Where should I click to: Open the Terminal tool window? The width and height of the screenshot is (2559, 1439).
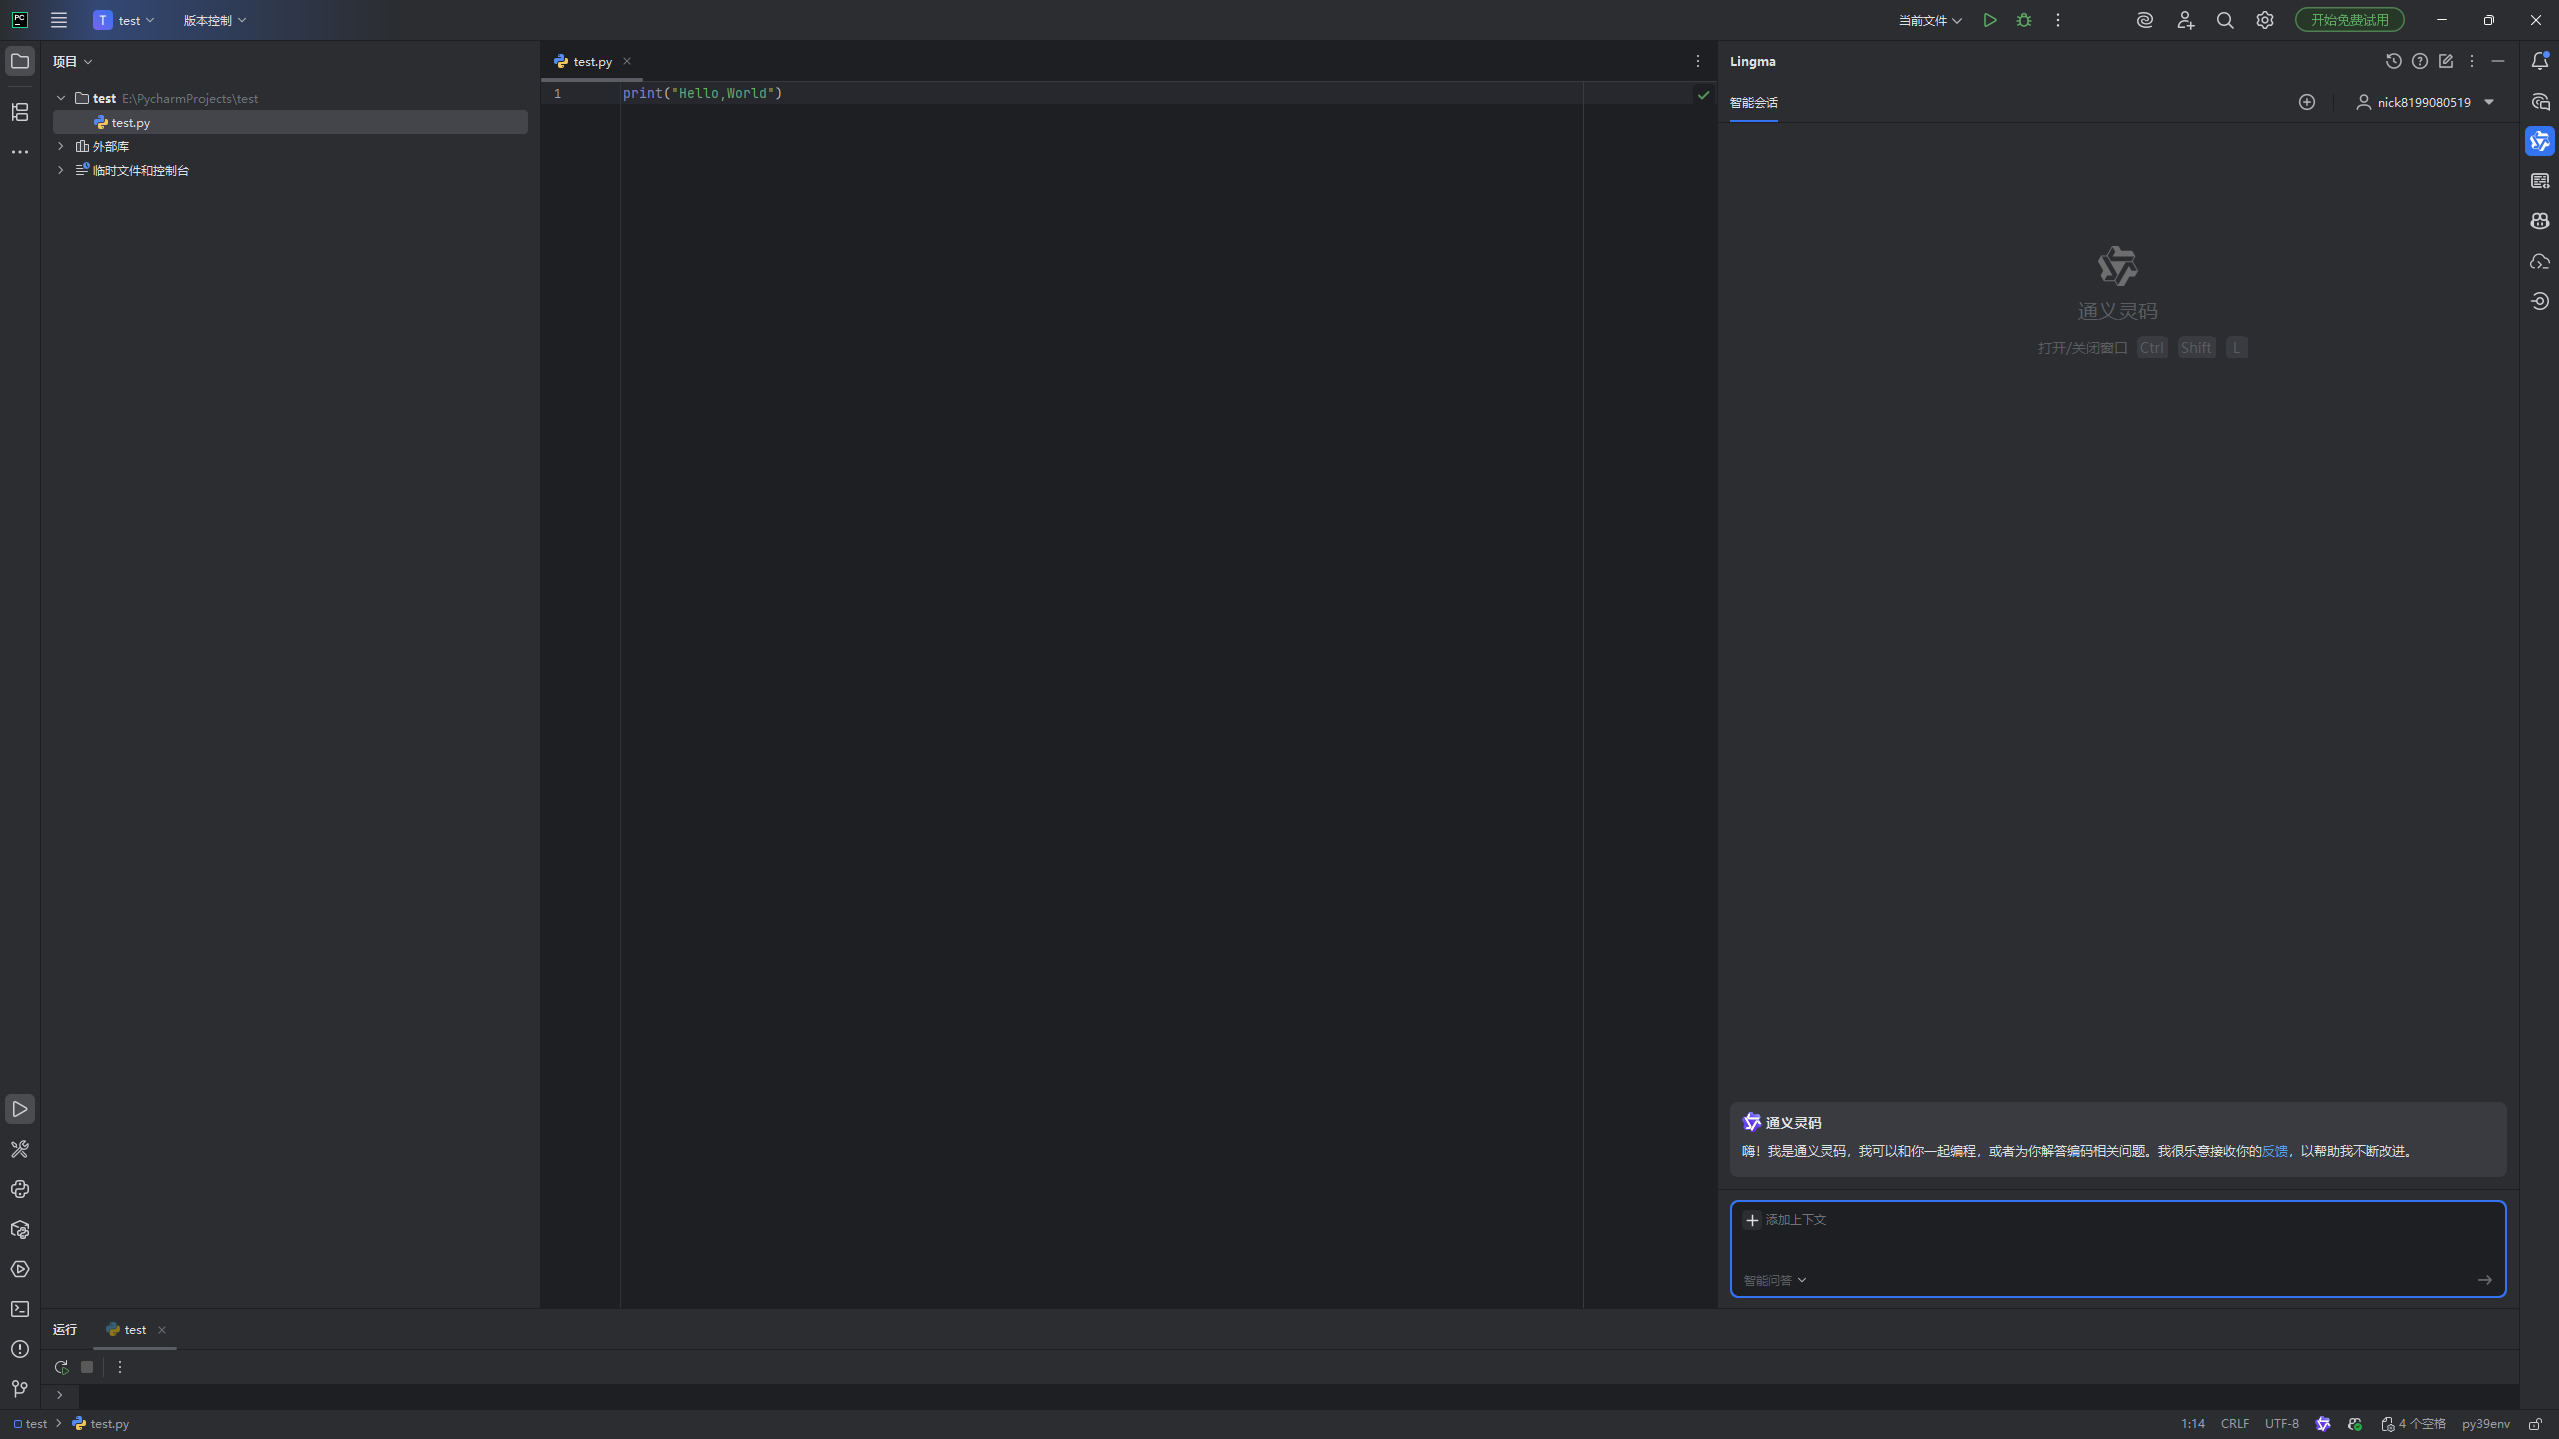coord(20,1309)
